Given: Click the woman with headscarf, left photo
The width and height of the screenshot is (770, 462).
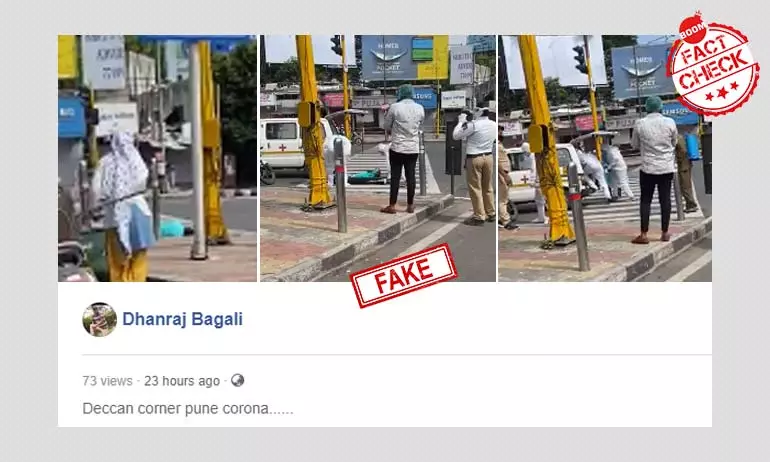Looking at the screenshot, I should click(123, 206).
